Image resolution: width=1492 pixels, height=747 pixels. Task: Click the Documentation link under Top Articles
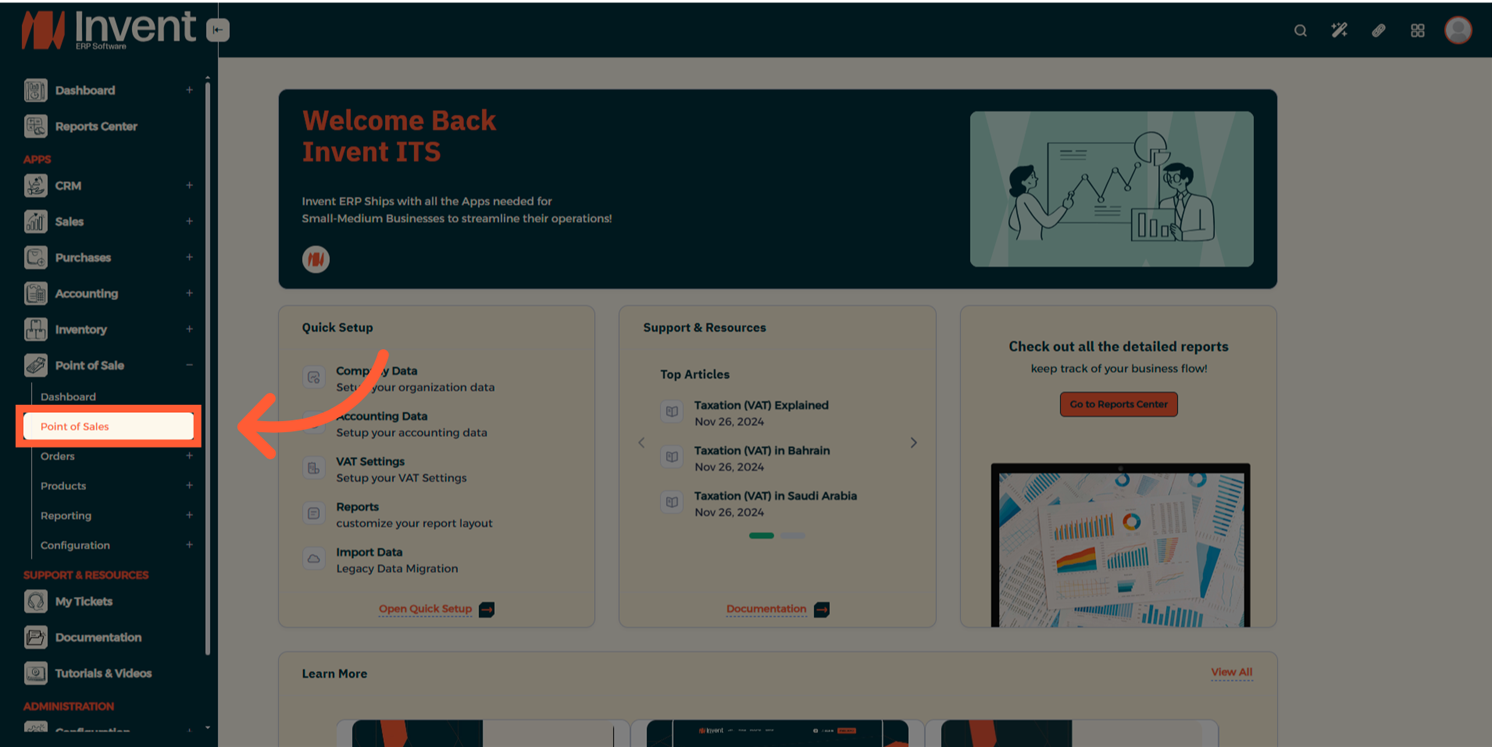tap(766, 609)
